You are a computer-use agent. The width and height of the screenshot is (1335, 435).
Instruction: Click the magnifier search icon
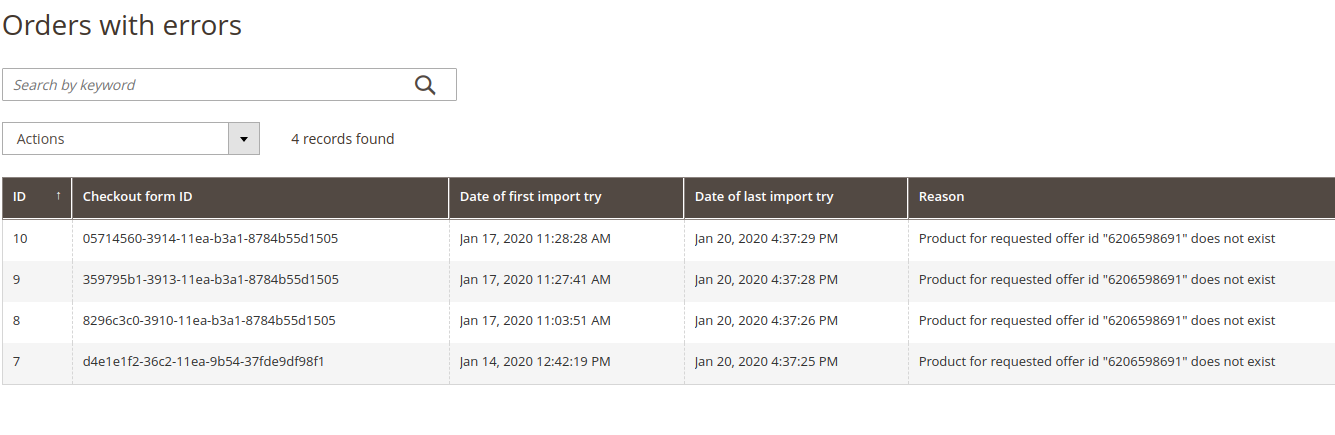pos(425,85)
